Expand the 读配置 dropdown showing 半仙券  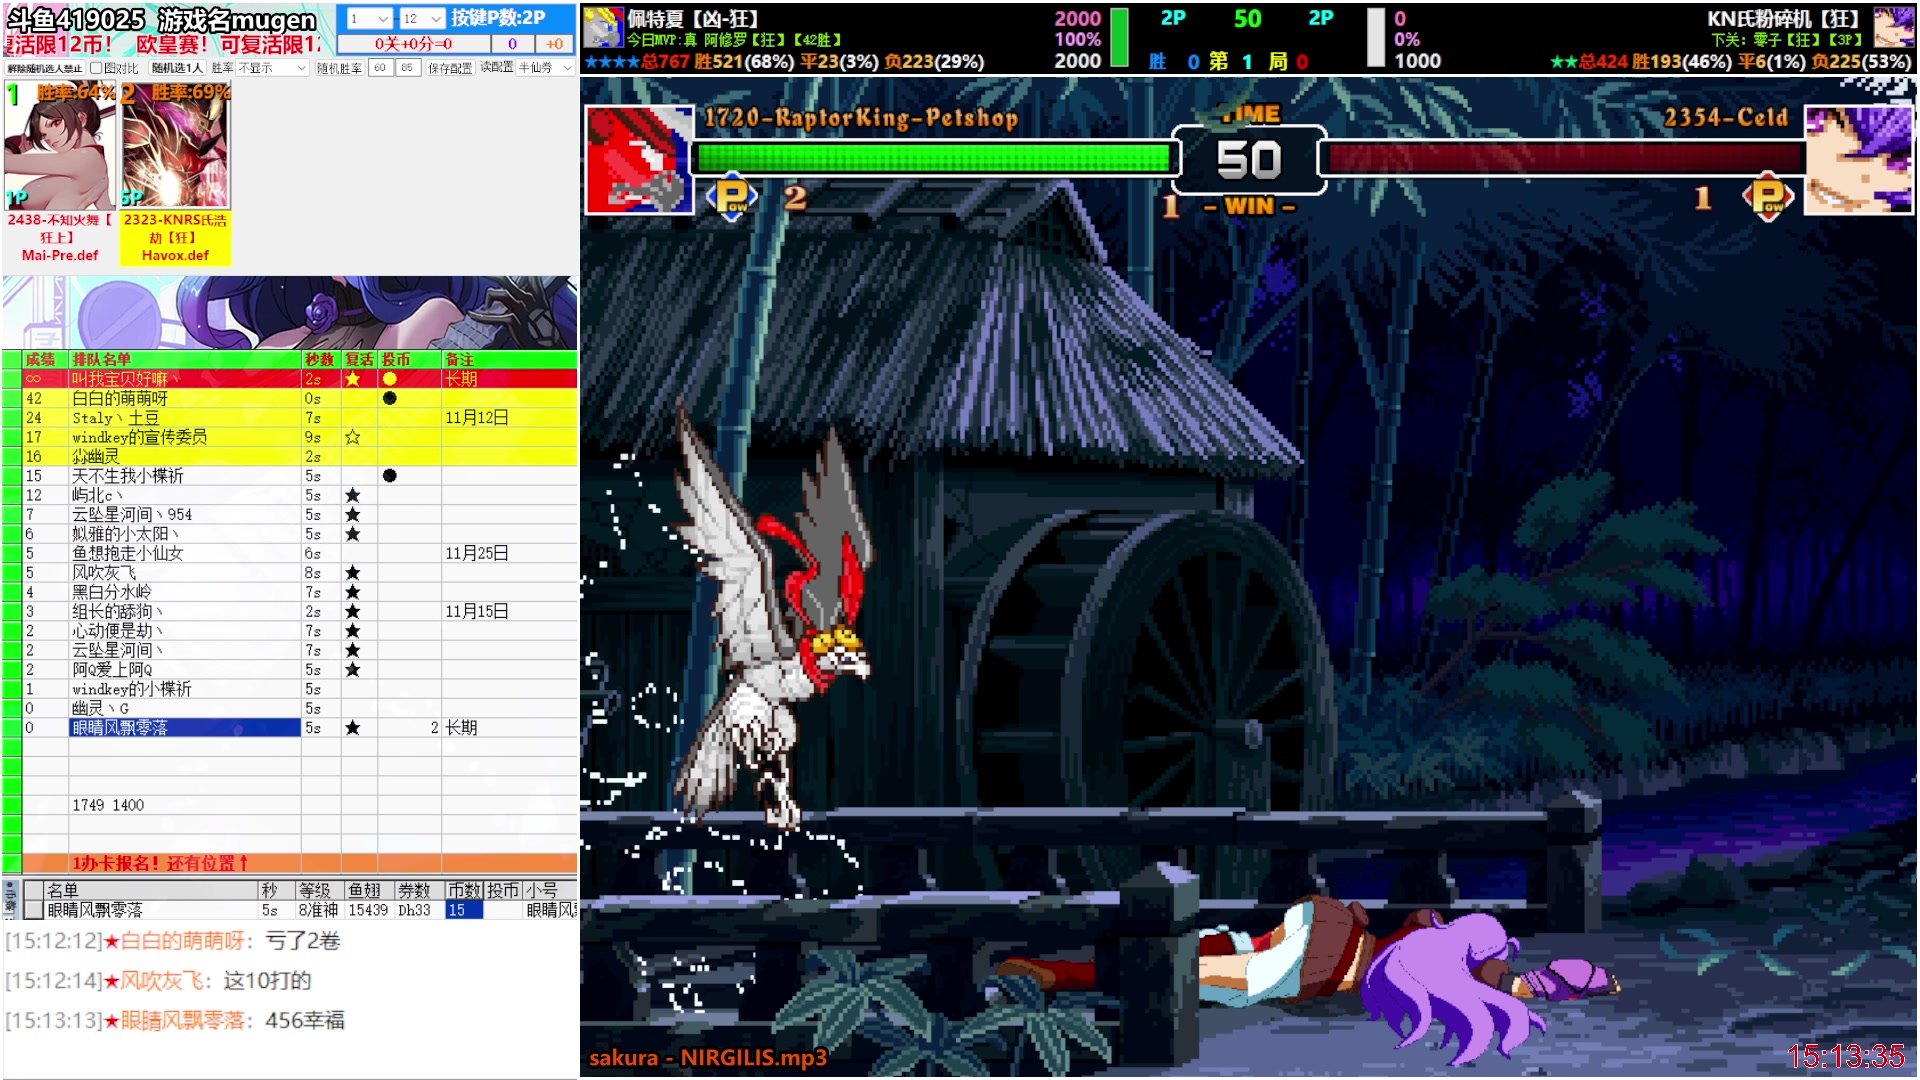coord(545,68)
